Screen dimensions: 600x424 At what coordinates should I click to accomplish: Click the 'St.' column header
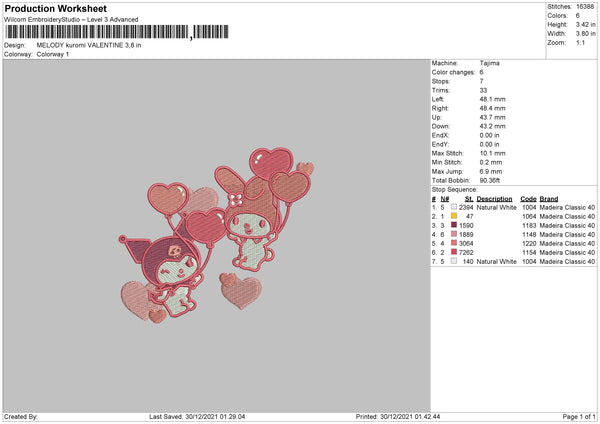point(469,199)
